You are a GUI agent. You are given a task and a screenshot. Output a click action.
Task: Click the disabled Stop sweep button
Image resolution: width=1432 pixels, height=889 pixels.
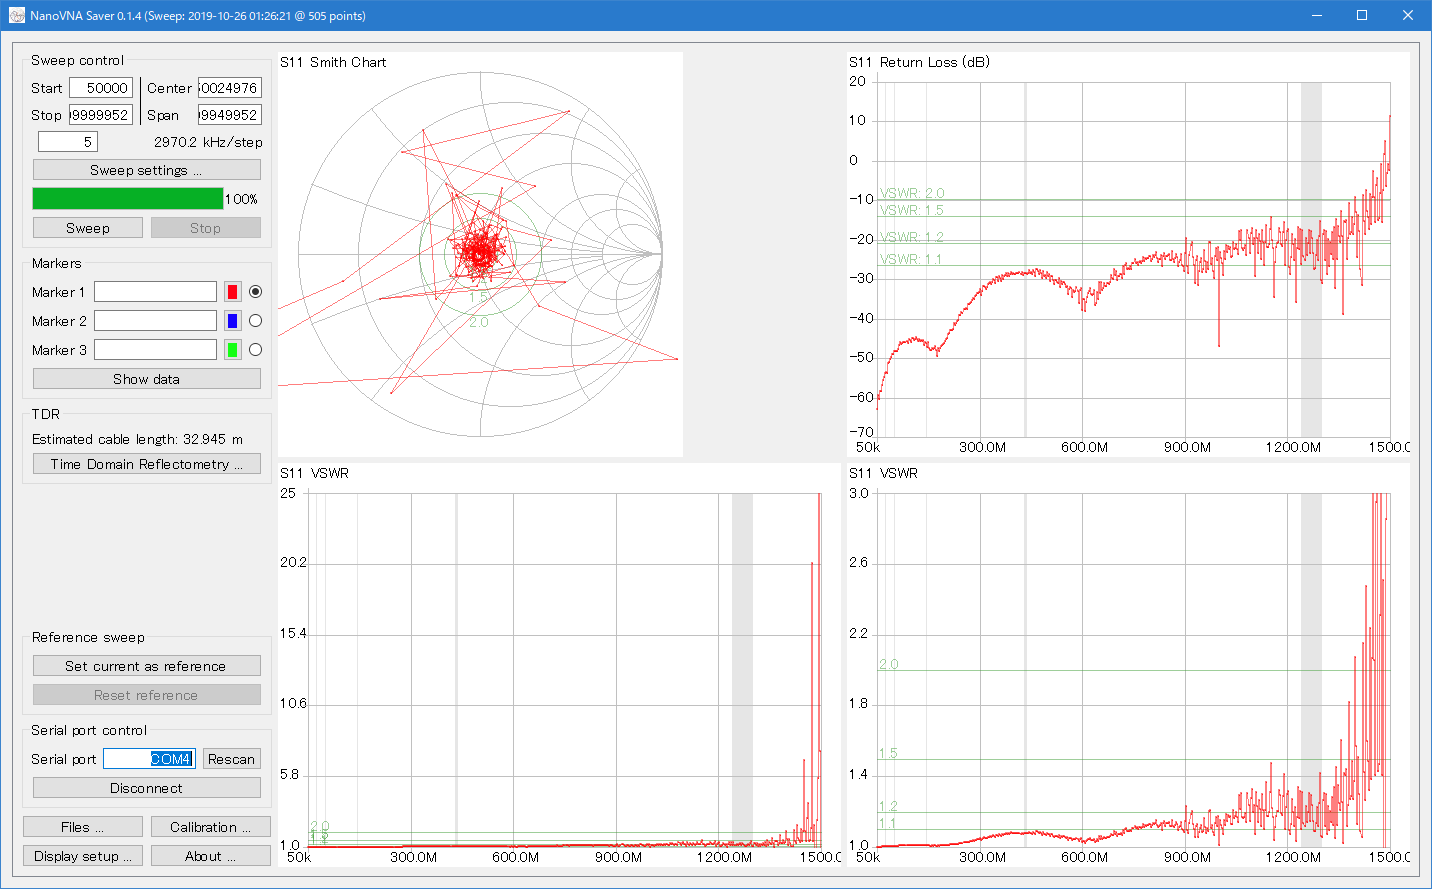coord(206,228)
